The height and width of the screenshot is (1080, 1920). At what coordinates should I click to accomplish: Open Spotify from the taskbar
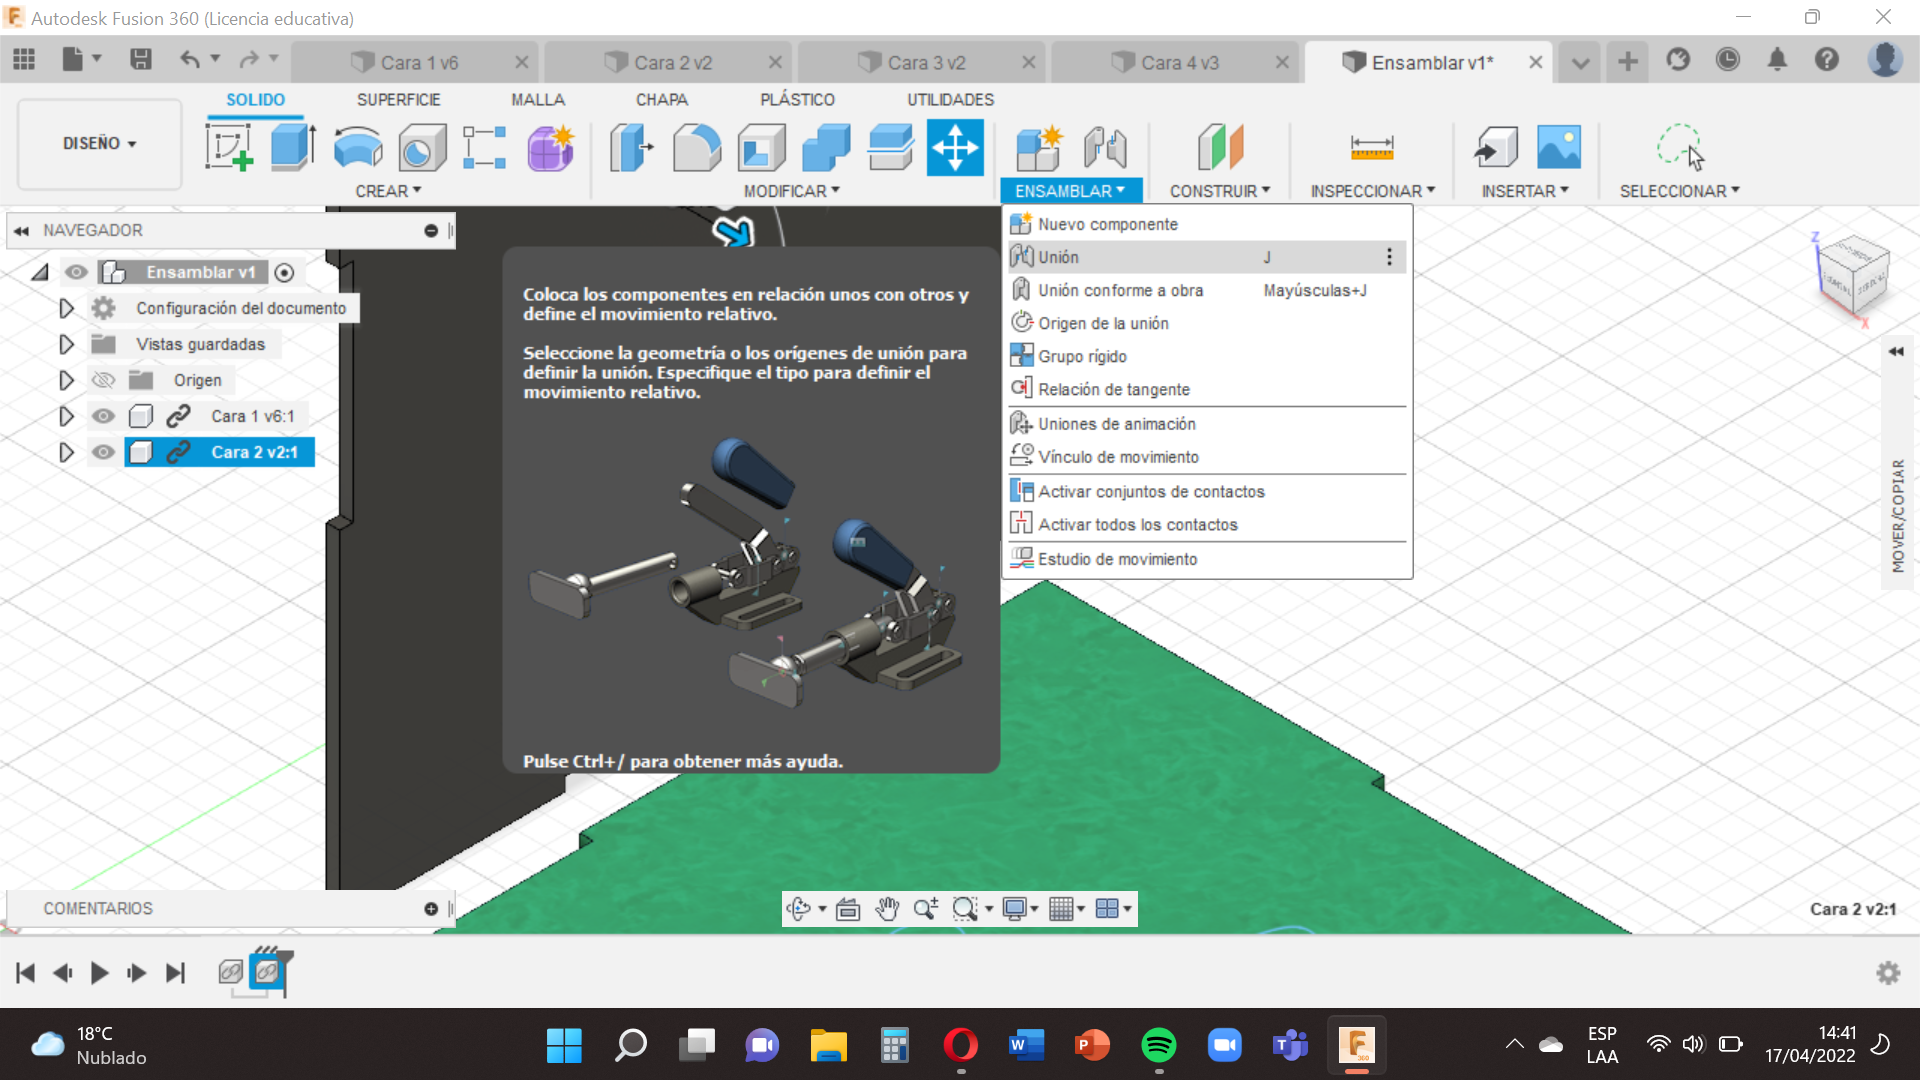click(1158, 1045)
